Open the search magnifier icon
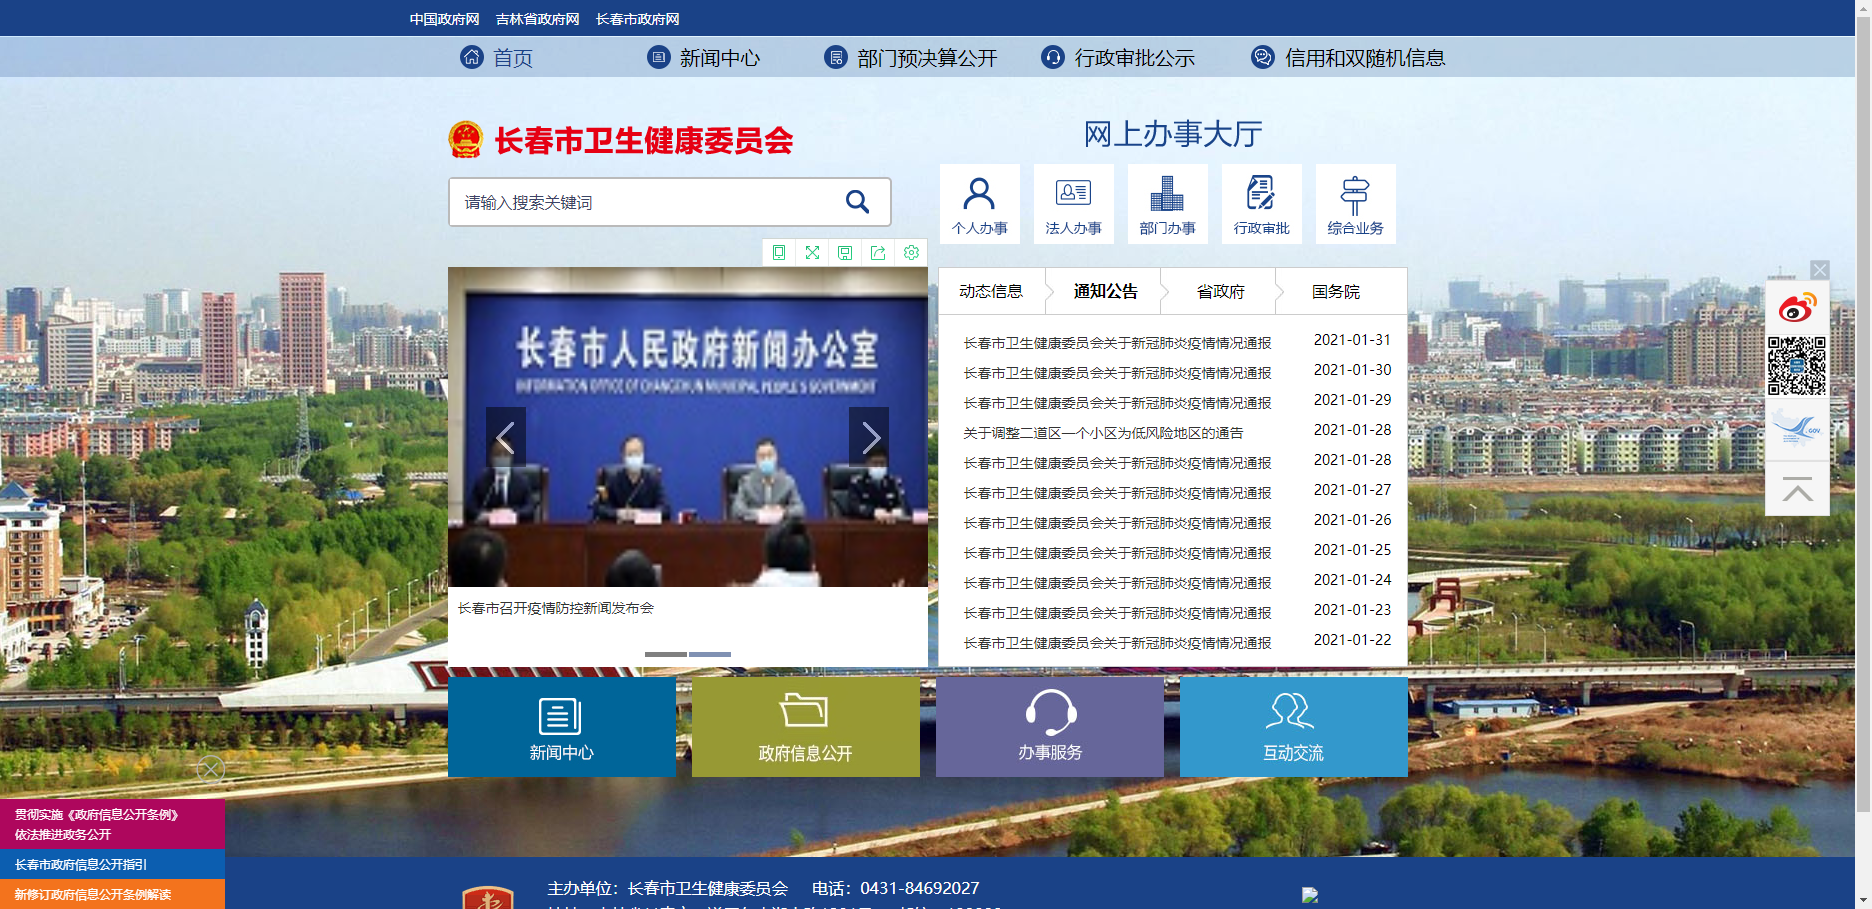The height and width of the screenshot is (909, 1872). [858, 201]
